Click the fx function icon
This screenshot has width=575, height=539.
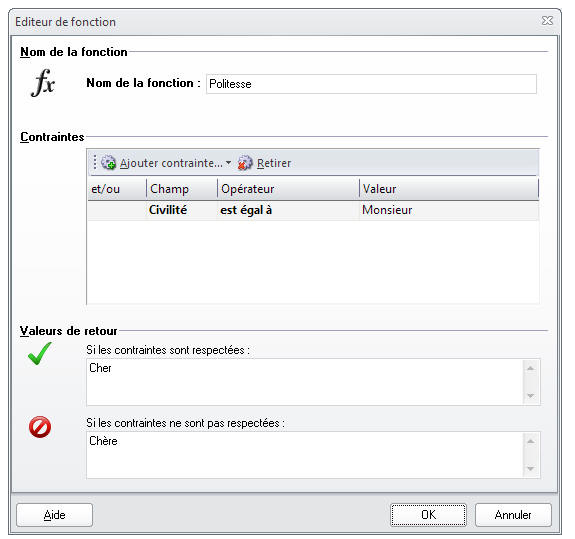(x=43, y=83)
